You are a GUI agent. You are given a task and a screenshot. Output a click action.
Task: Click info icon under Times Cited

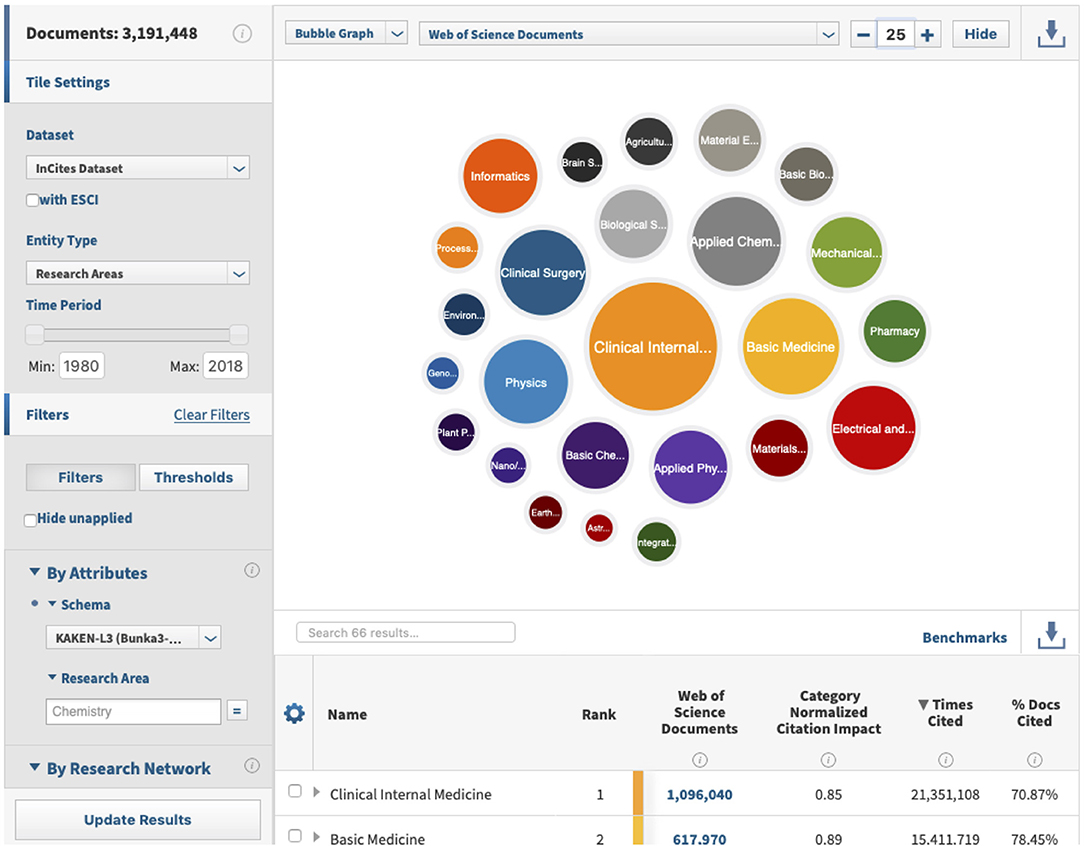(x=946, y=760)
